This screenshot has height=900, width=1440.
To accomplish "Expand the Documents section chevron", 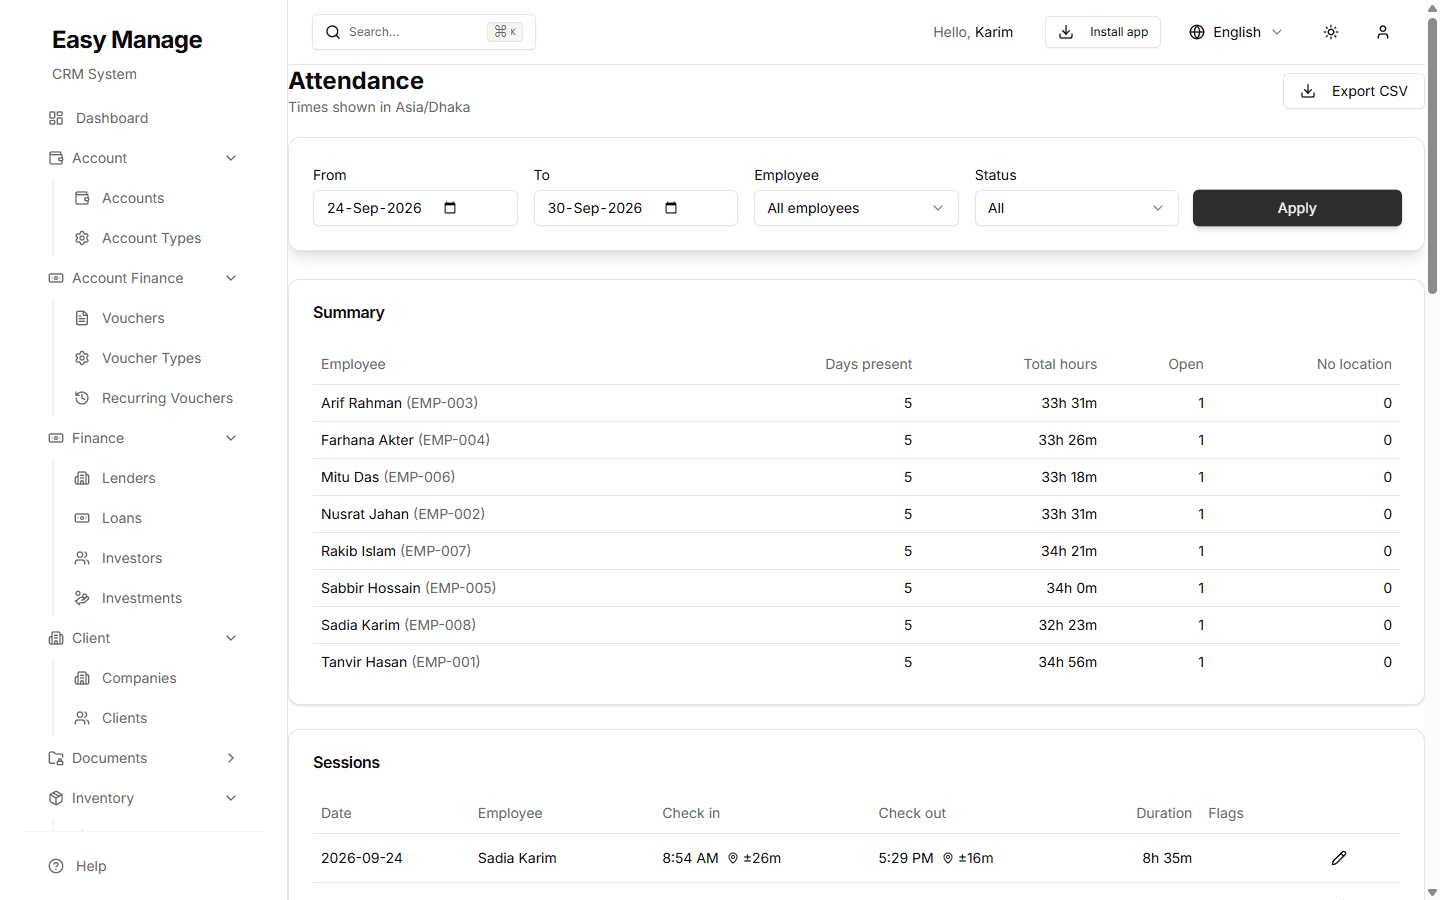I will [231, 758].
